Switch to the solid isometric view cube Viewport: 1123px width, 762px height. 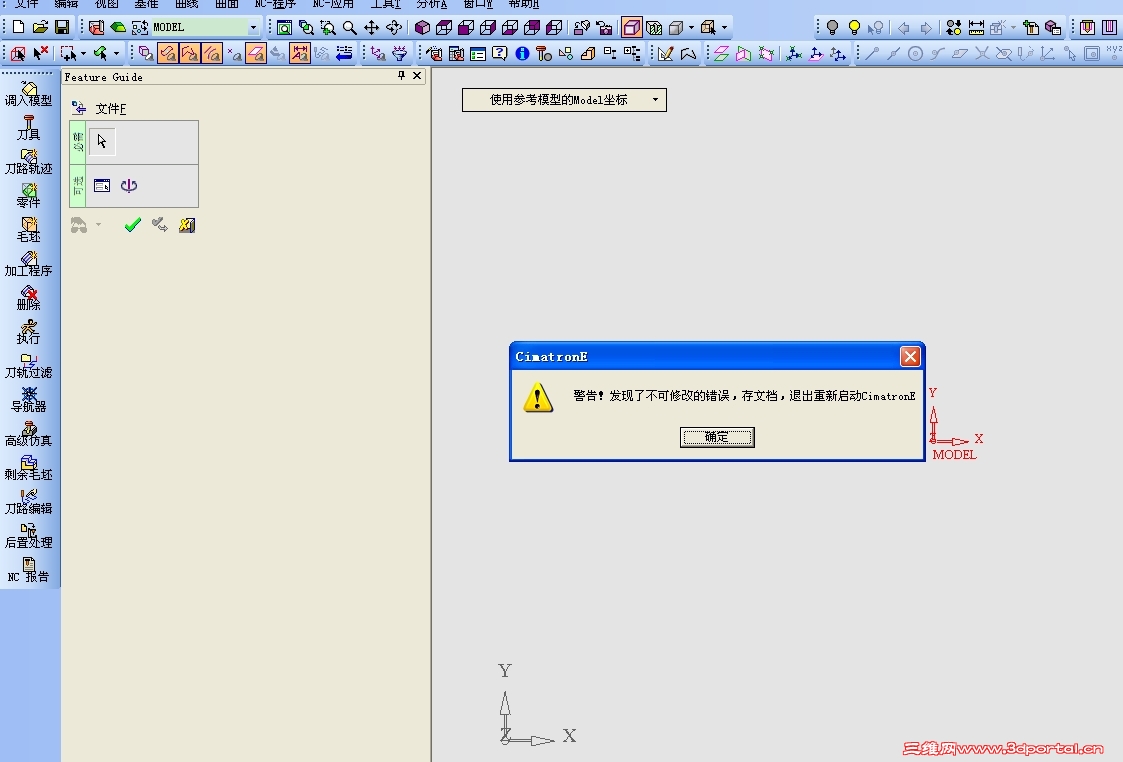pos(423,28)
